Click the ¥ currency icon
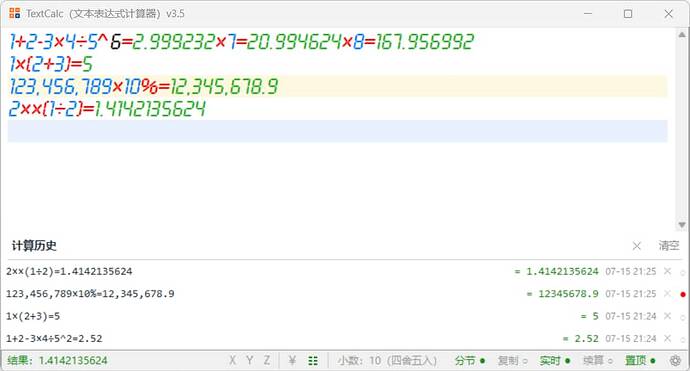 click(292, 361)
